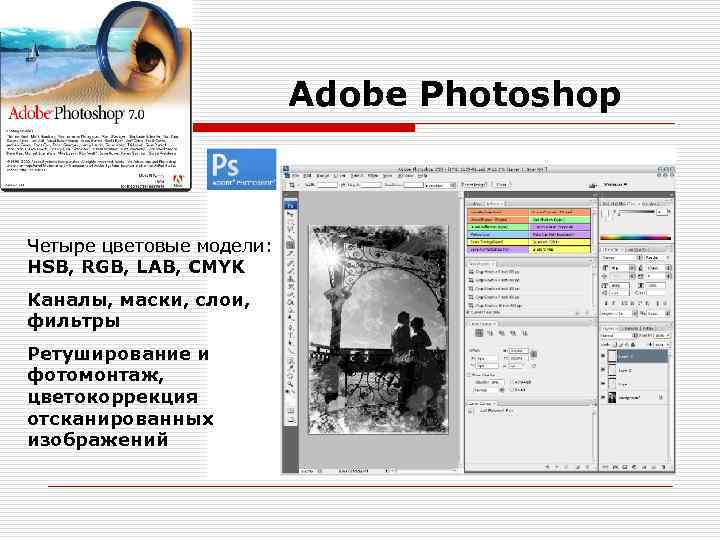This screenshot has width=720, height=540.
Task: Open the font style dropdown in Character panel
Action: [658, 258]
